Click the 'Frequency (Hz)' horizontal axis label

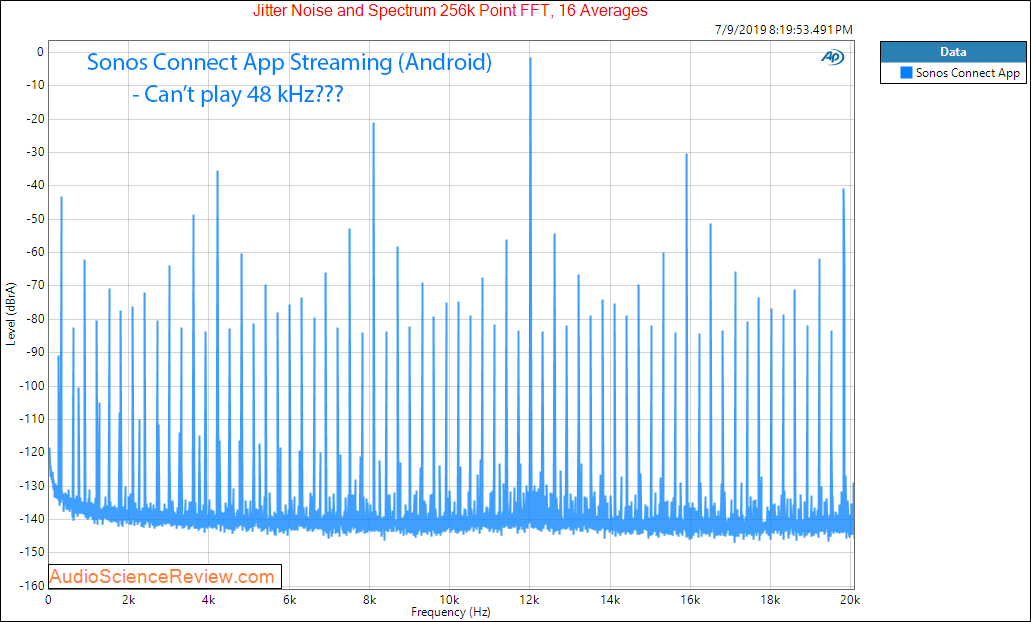[x=450, y=612]
